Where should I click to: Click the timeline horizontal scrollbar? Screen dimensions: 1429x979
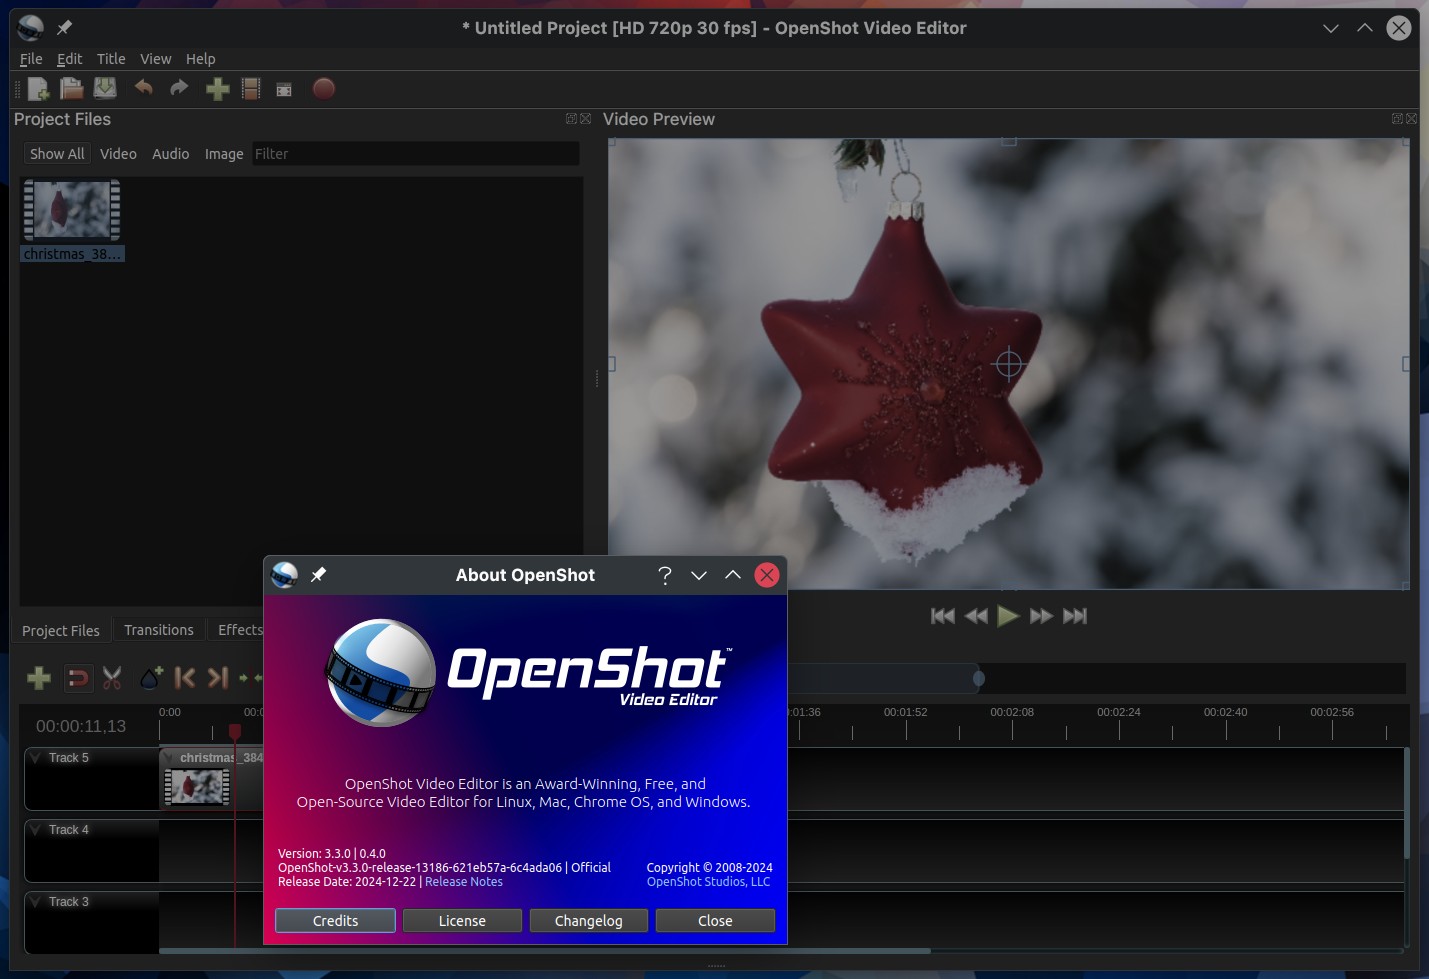click(545, 951)
